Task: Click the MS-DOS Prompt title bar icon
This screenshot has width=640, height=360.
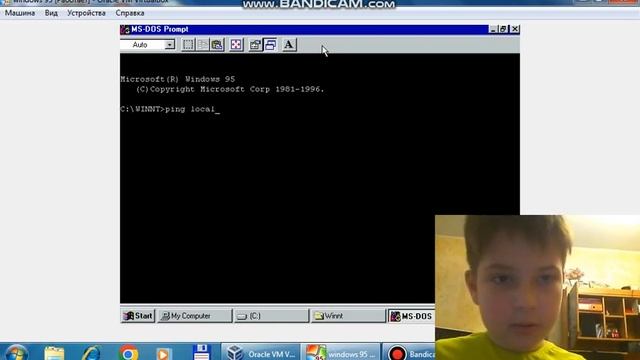Action: click(x=125, y=29)
